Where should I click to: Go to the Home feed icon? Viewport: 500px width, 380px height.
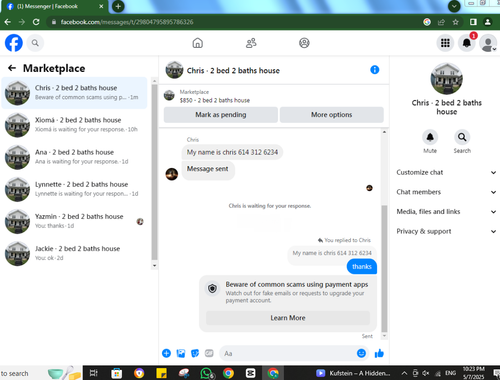(x=198, y=43)
